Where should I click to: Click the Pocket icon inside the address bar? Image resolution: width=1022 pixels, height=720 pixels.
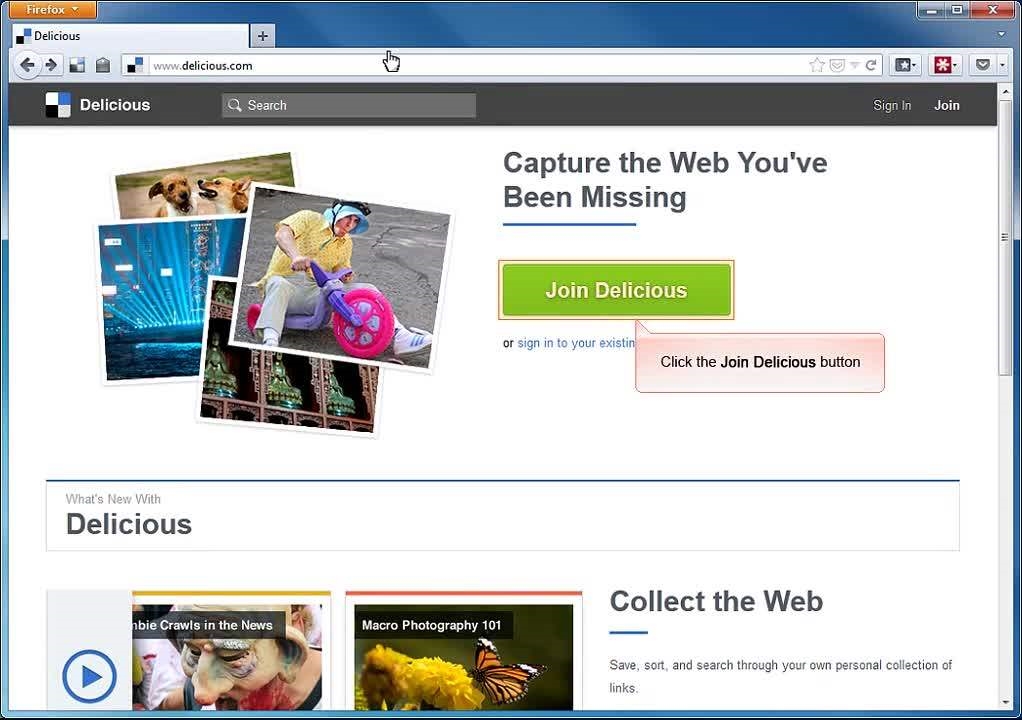click(x=838, y=65)
